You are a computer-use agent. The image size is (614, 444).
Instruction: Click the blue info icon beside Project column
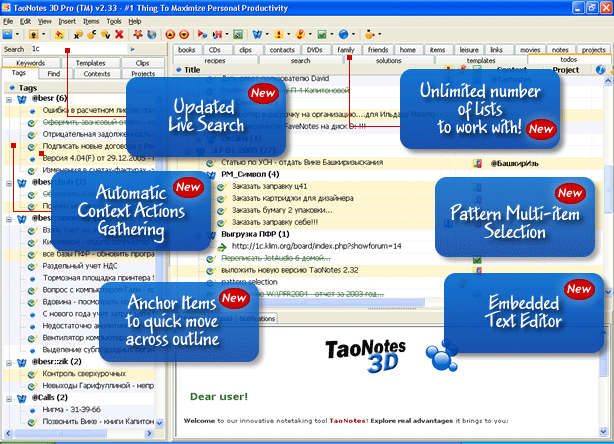[x=600, y=70]
